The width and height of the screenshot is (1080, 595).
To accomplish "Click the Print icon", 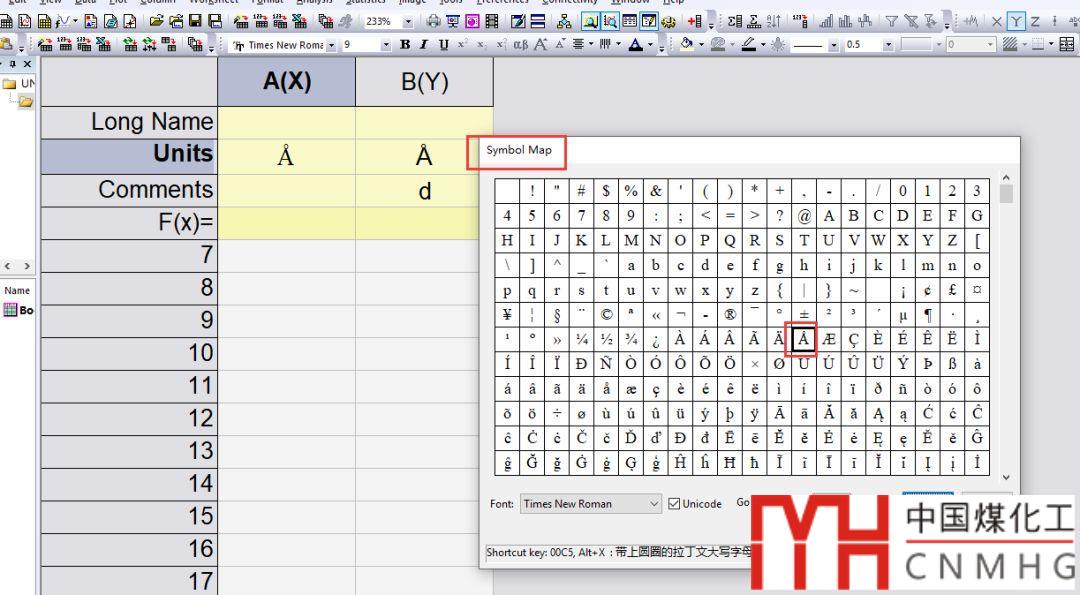I will click(433, 21).
